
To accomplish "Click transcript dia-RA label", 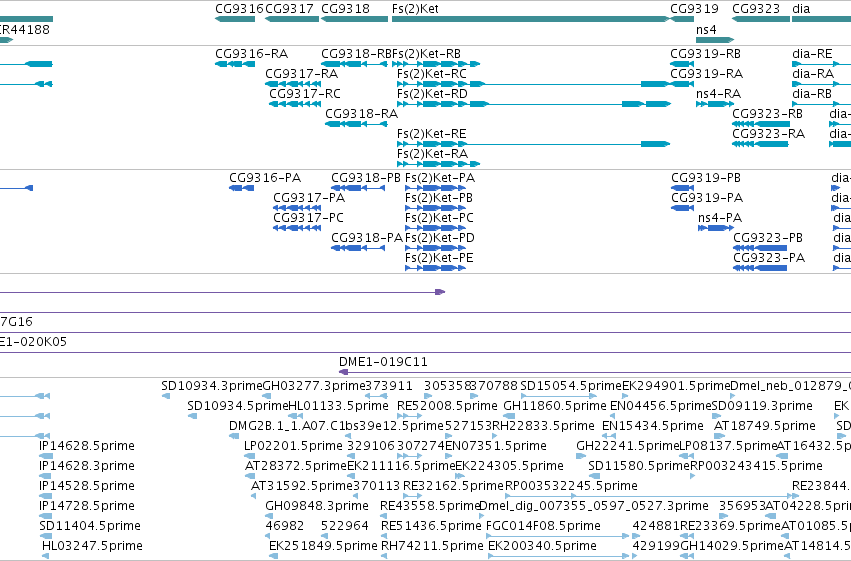I will [813, 74].
